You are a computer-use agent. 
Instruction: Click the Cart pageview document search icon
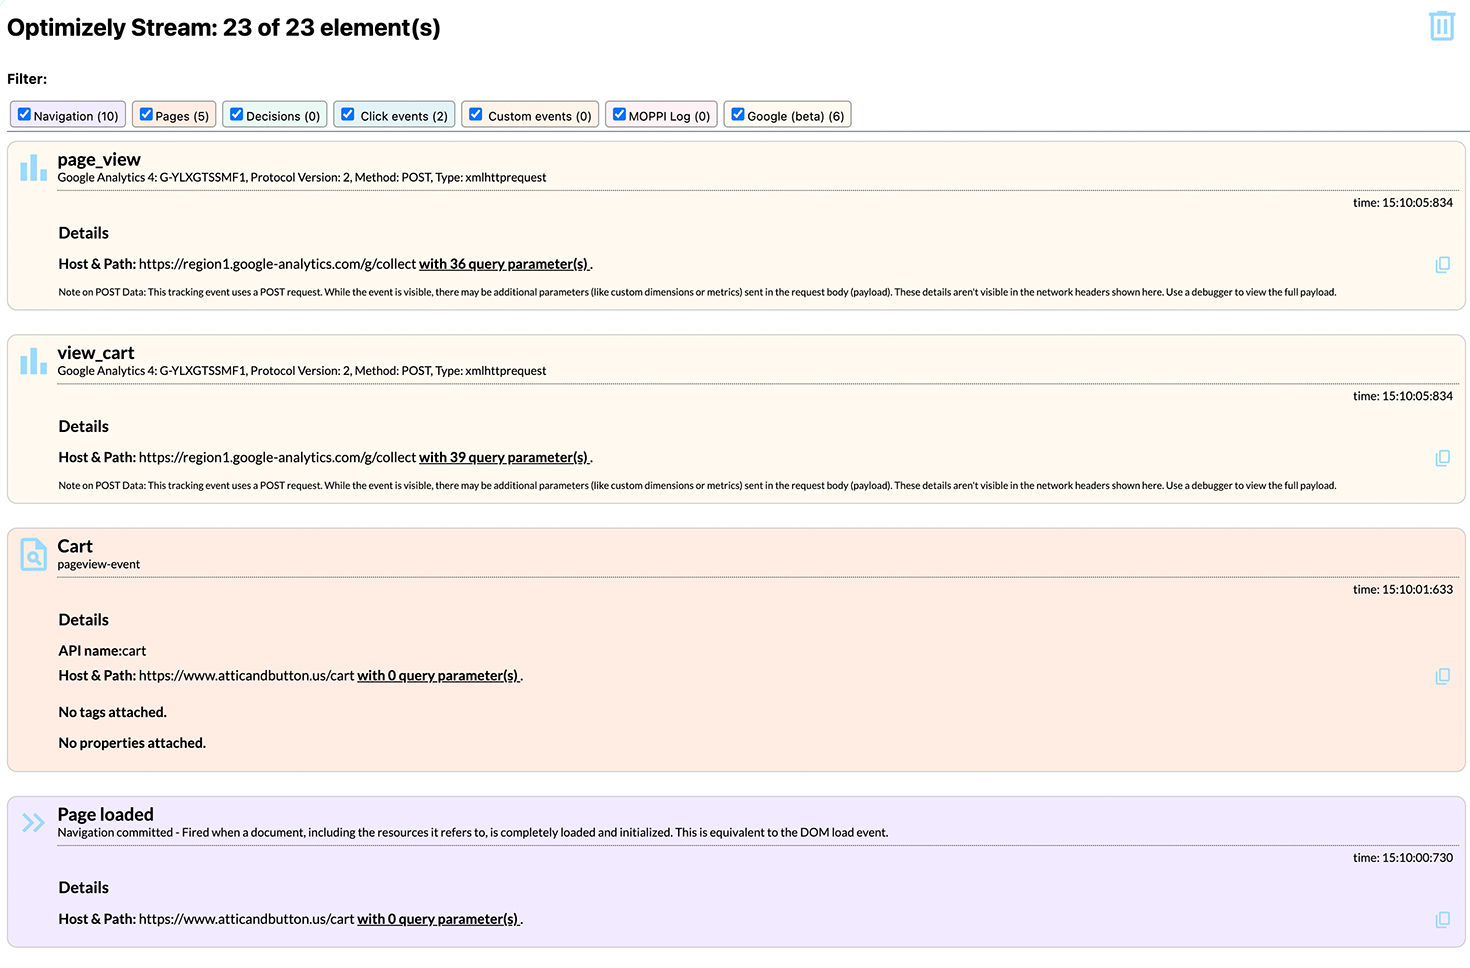pos(33,554)
